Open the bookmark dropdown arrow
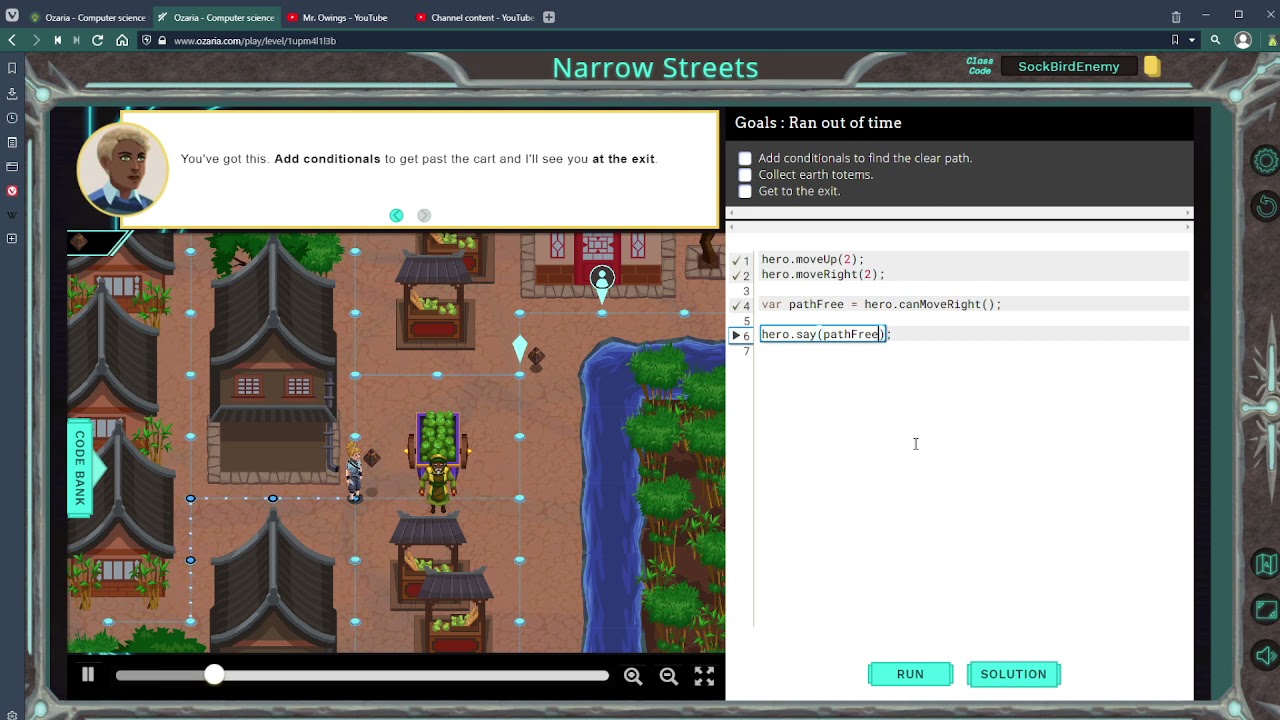This screenshot has width=1280, height=720. 1192,40
